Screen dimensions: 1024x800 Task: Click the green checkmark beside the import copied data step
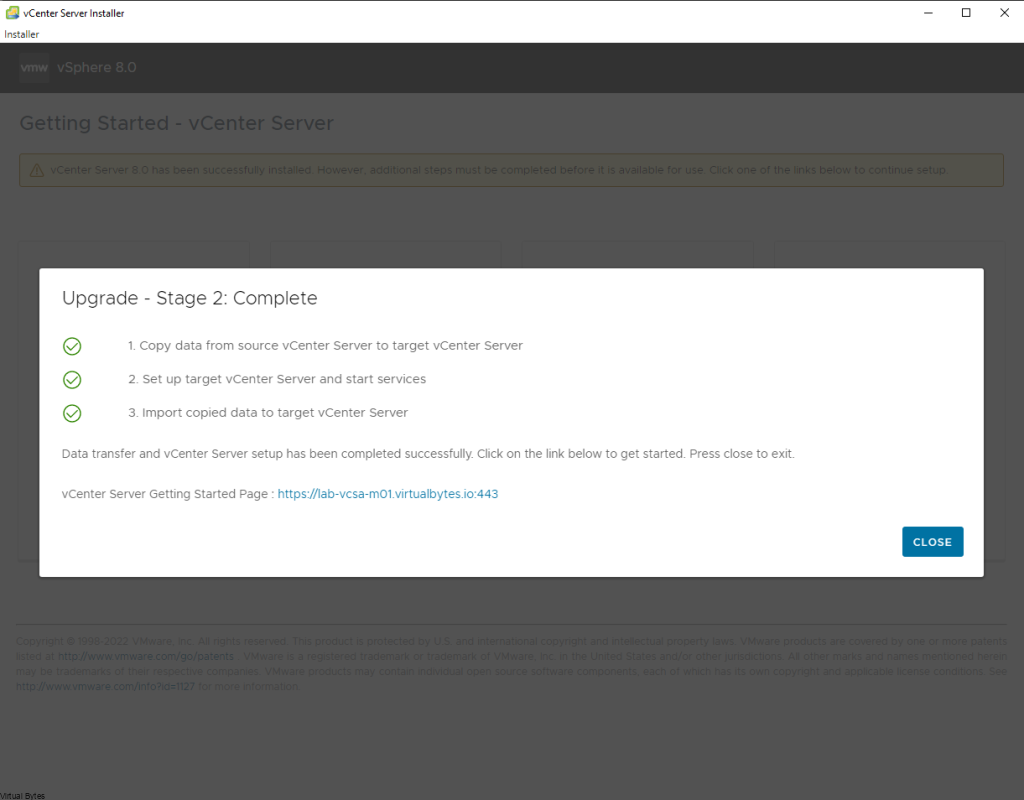[72, 413]
